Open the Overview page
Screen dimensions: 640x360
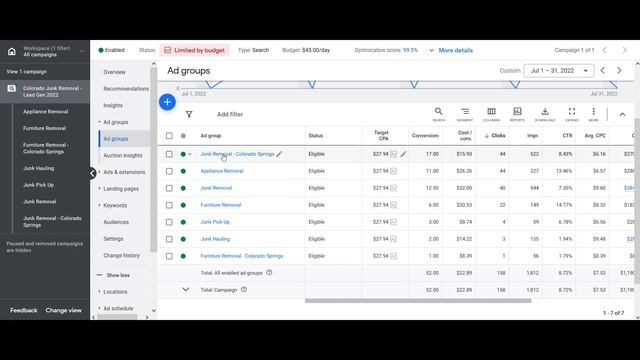(114, 72)
